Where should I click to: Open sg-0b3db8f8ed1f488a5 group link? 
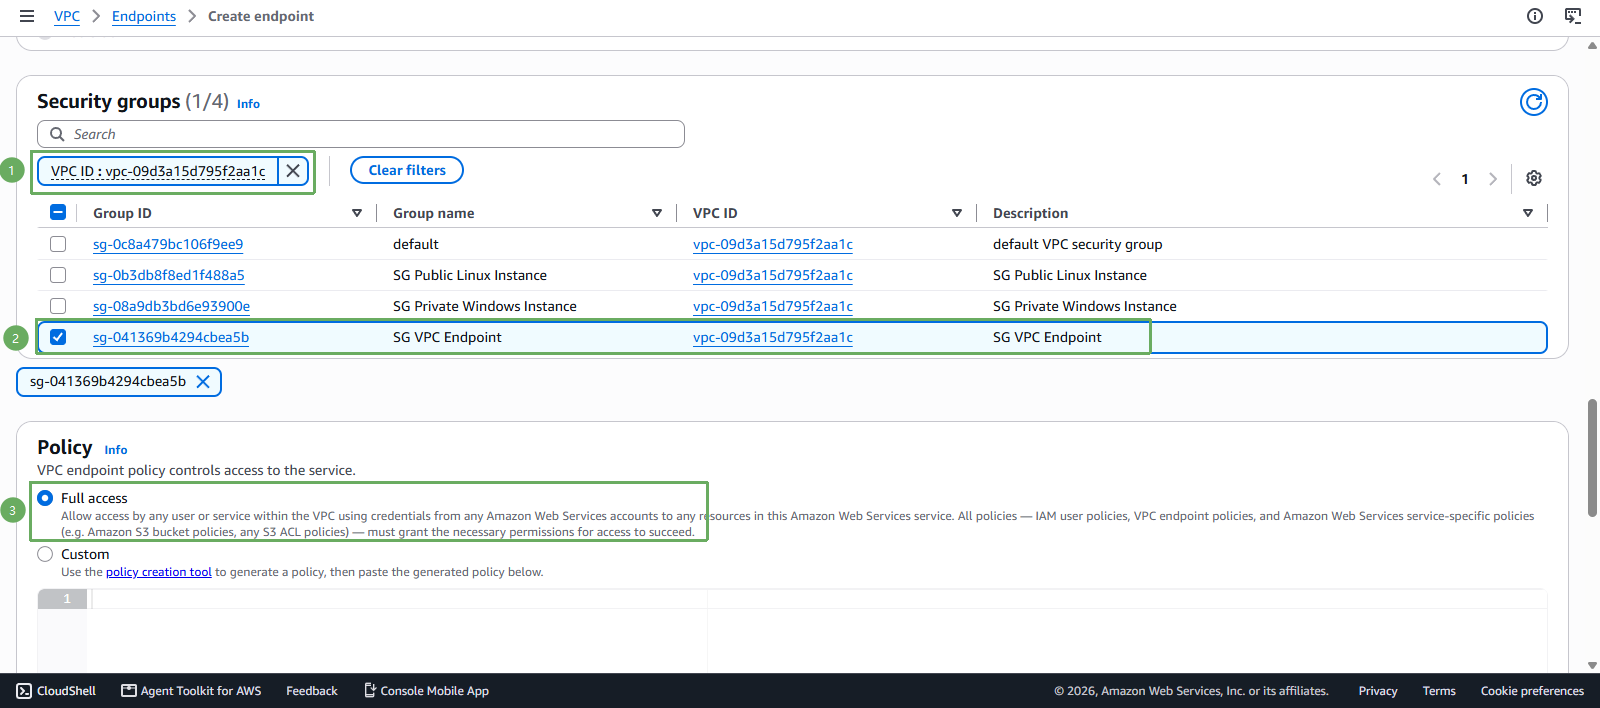(169, 275)
